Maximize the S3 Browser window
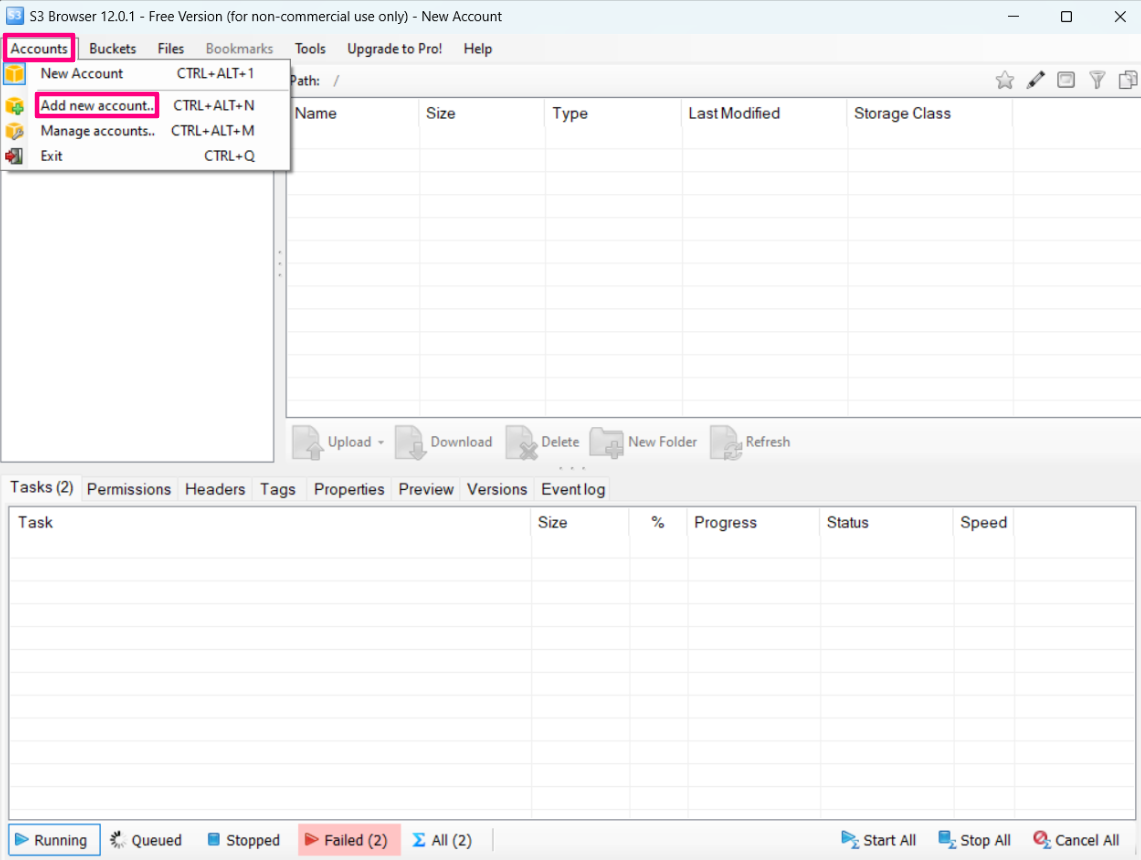Screen dimensions: 1141x860 coord(1066,16)
